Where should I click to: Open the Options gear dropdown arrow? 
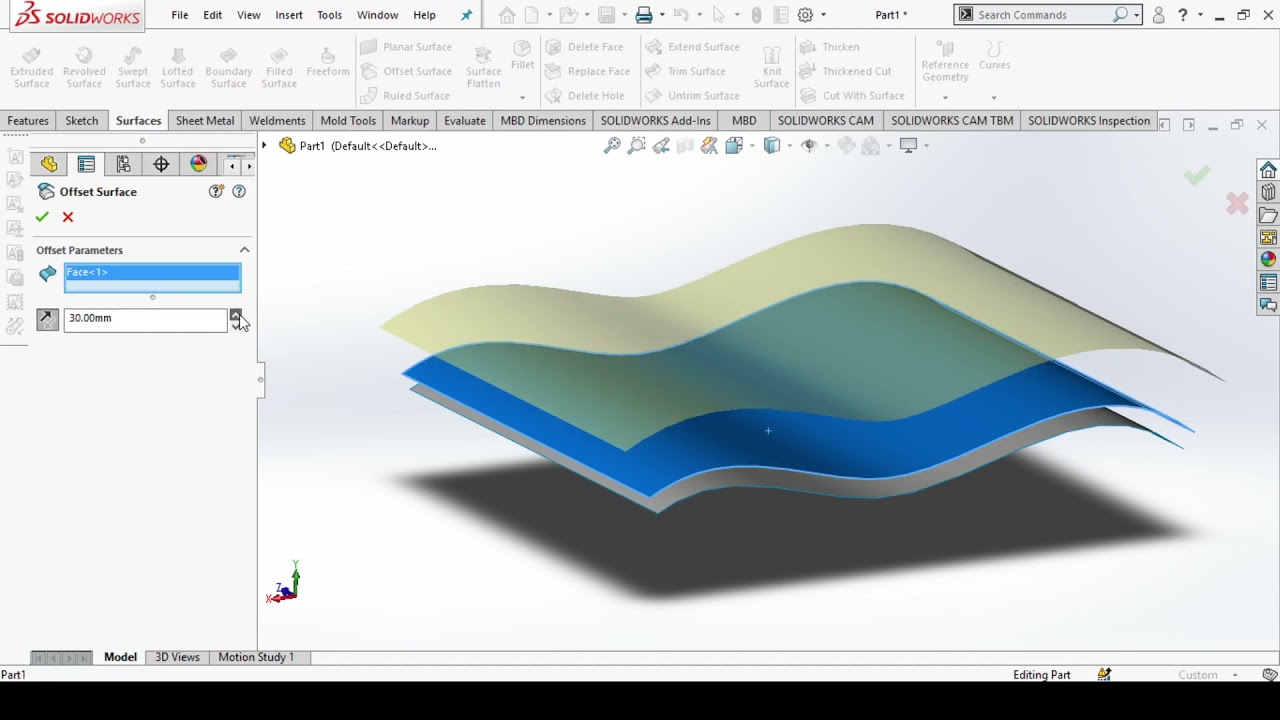pyautogui.click(x=823, y=15)
